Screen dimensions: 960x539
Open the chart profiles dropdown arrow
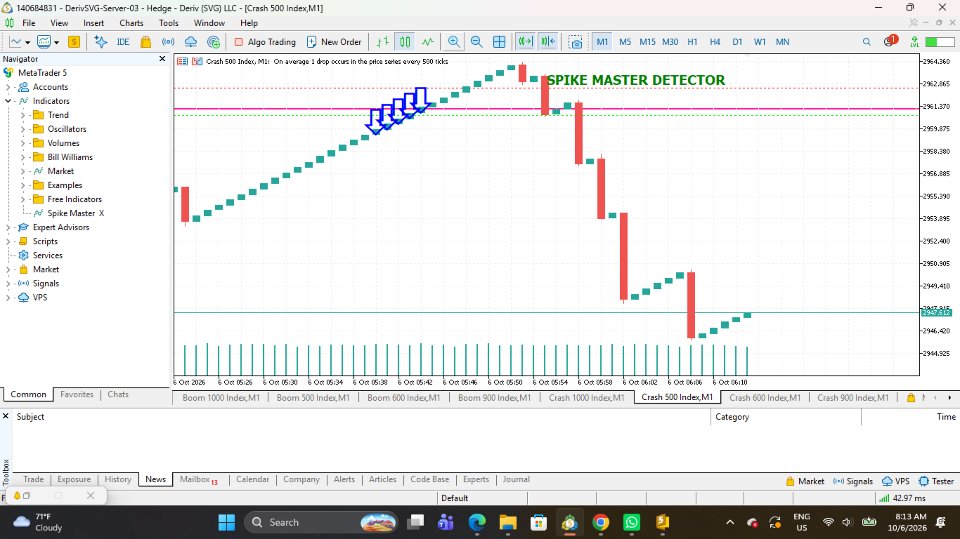56,43
